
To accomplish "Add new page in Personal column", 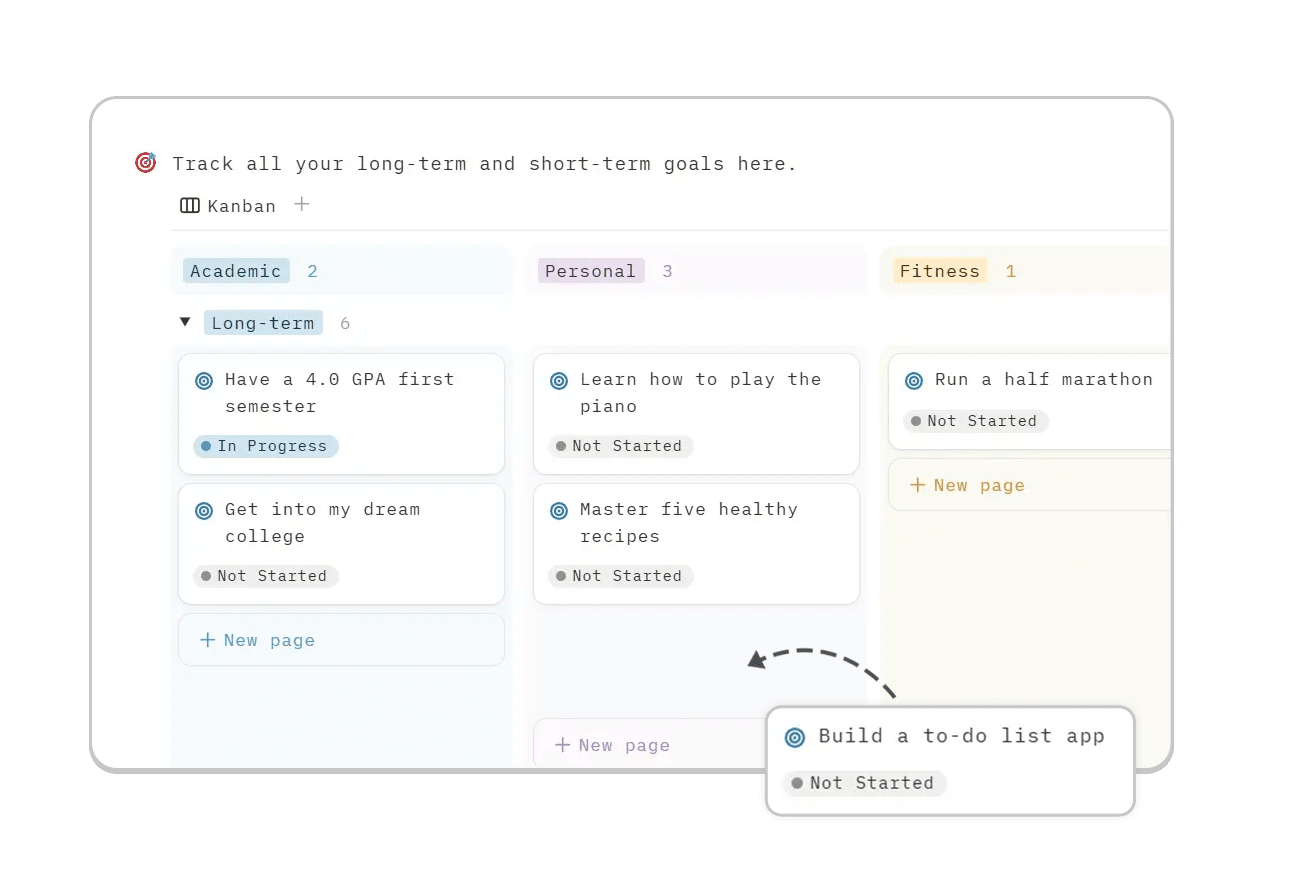I will 613,745.
